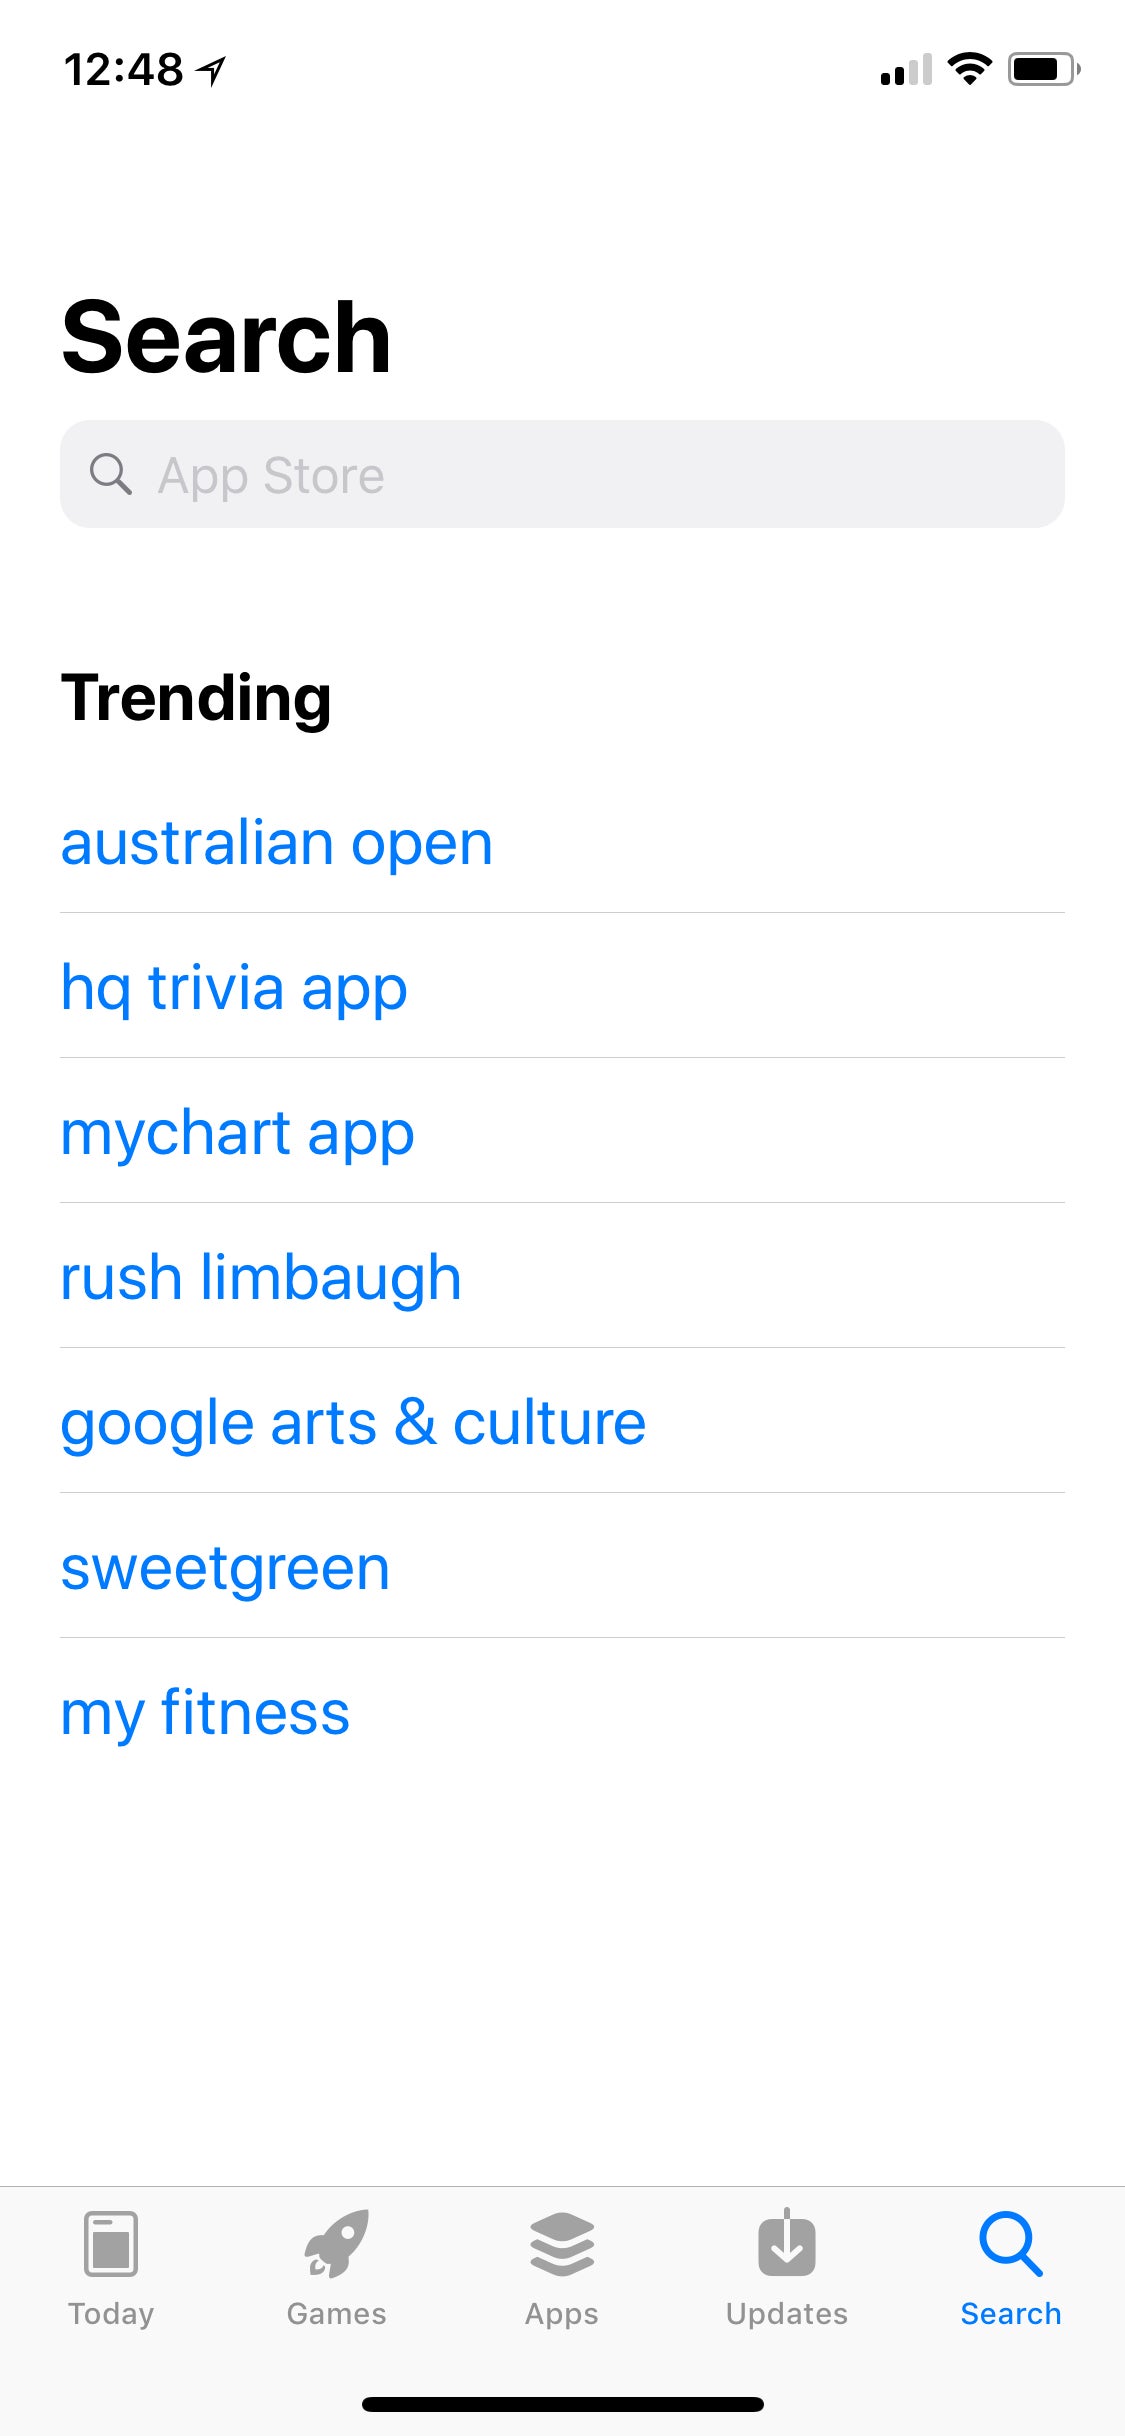Viewport: 1125px width, 2436px height.
Task: Tap the home indicator bar
Action: (x=562, y=2404)
